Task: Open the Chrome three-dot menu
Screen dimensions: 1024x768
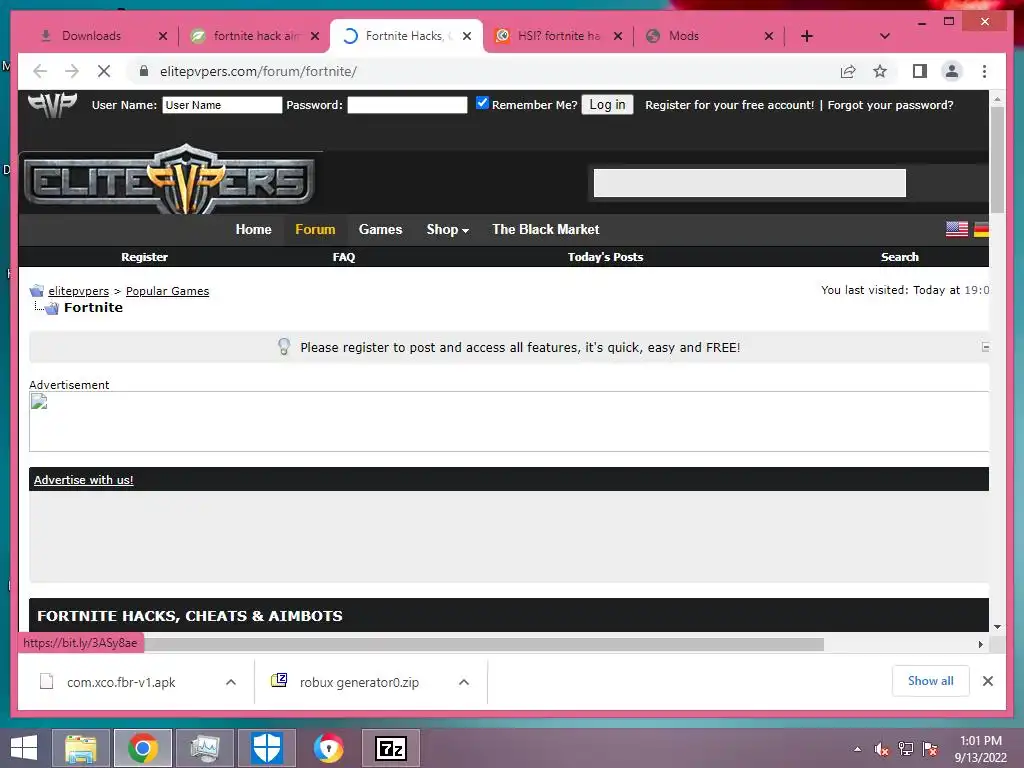Action: [984, 71]
